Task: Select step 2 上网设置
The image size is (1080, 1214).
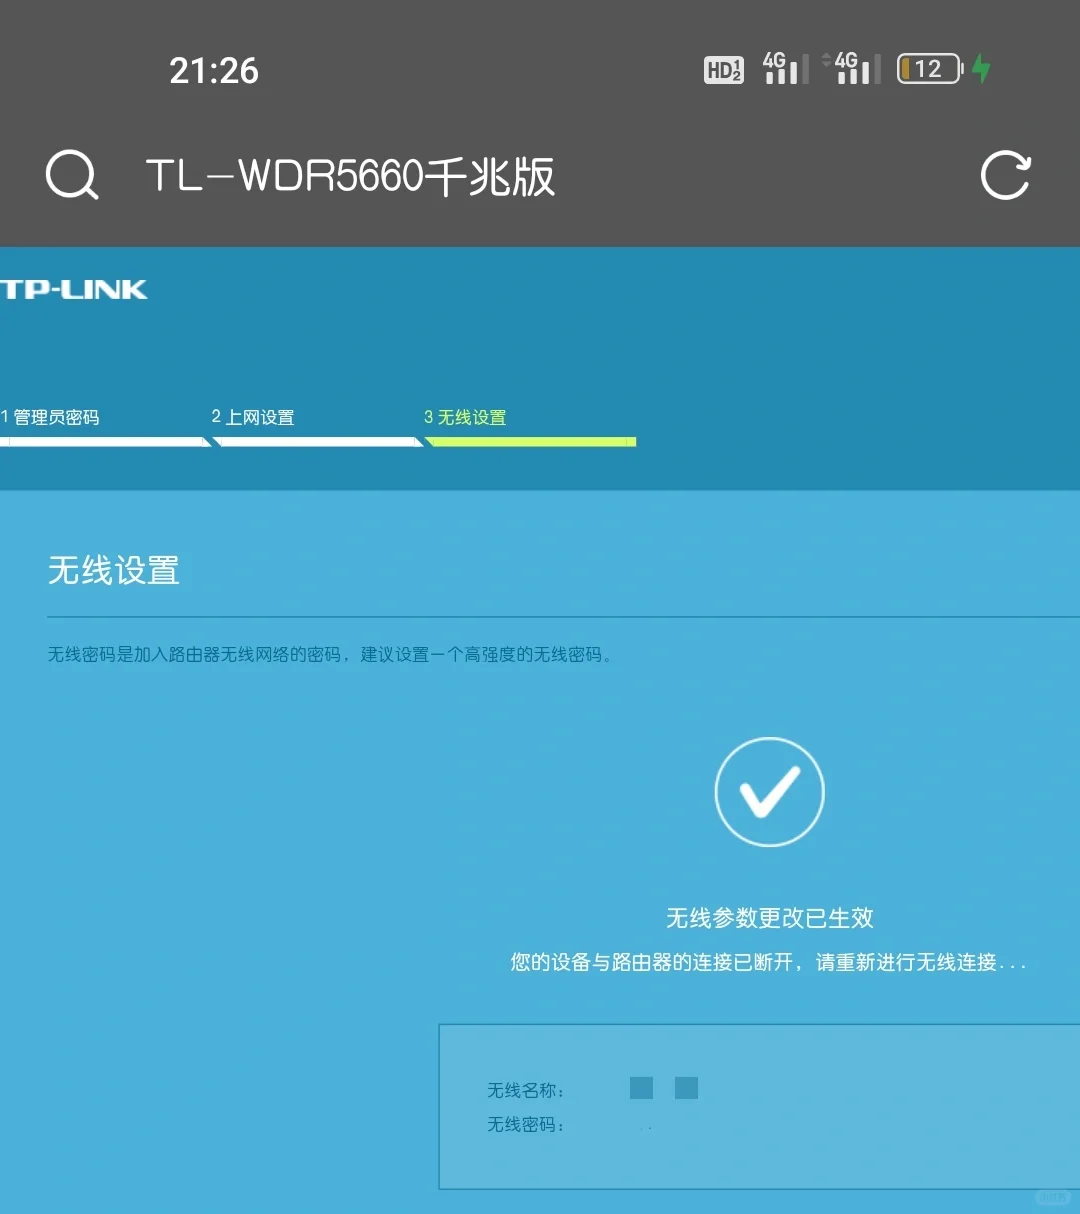Action: tap(253, 417)
